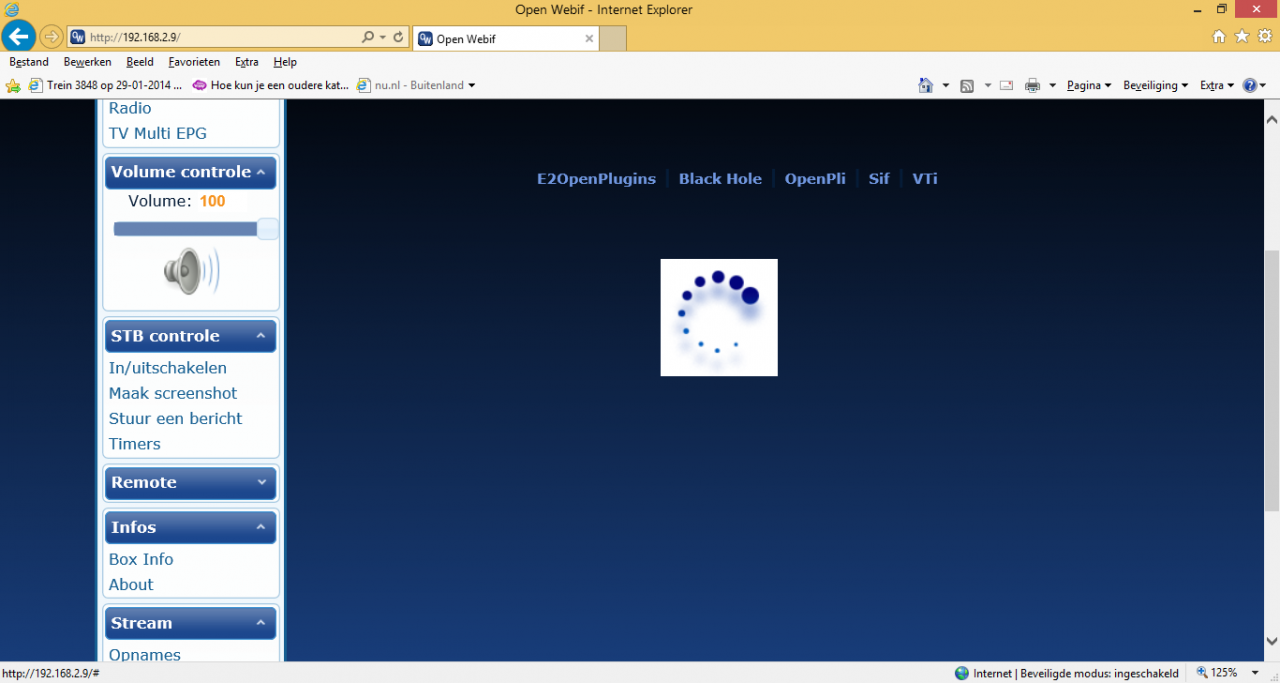Open the address bar autocomplete dropdown arrow

(x=383, y=37)
